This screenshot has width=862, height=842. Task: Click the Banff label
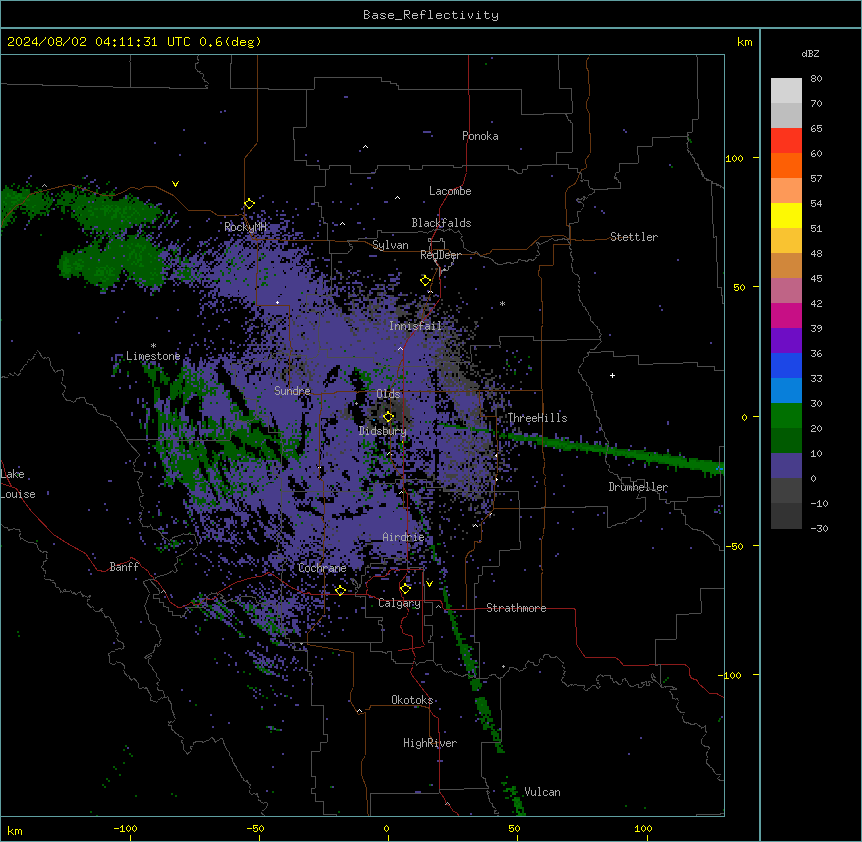tap(124, 567)
